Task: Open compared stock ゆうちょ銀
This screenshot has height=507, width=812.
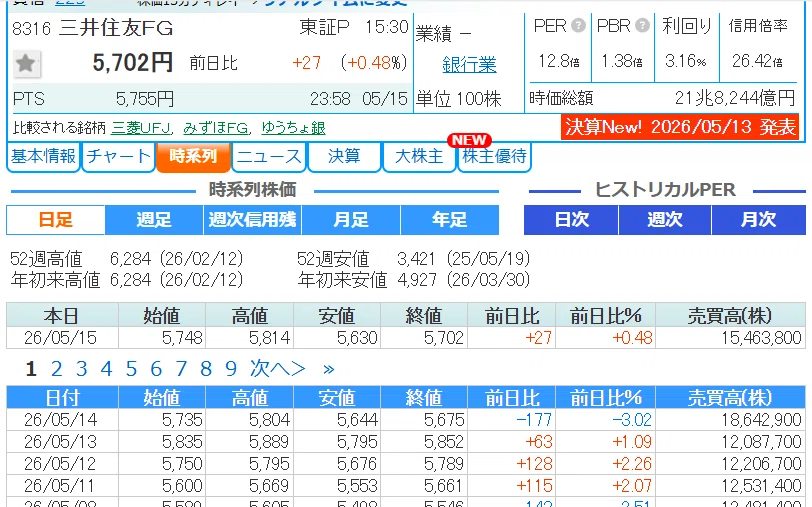Action: 293,127
